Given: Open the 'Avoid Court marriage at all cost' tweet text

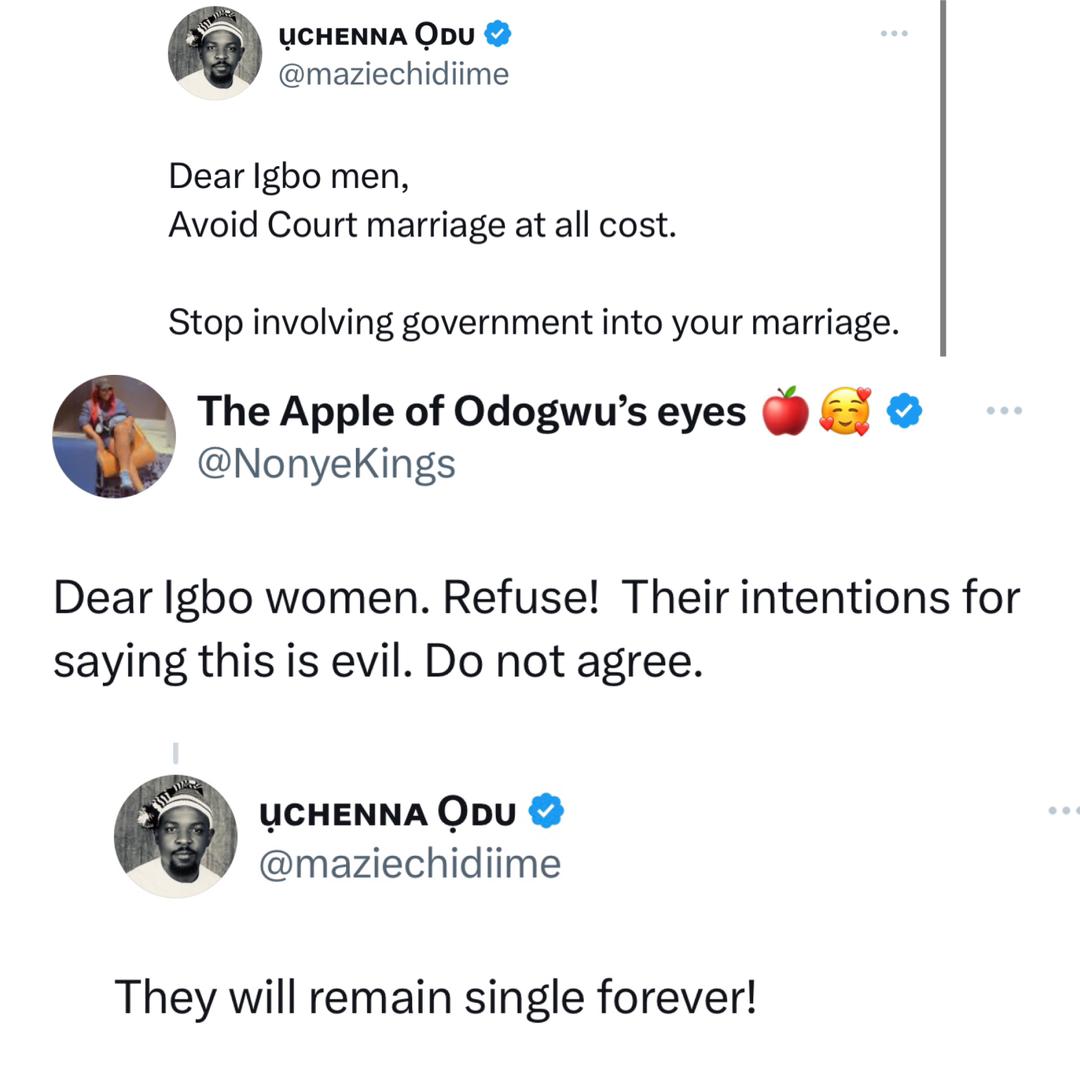Looking at the screenshot, I should coord(423,225).
